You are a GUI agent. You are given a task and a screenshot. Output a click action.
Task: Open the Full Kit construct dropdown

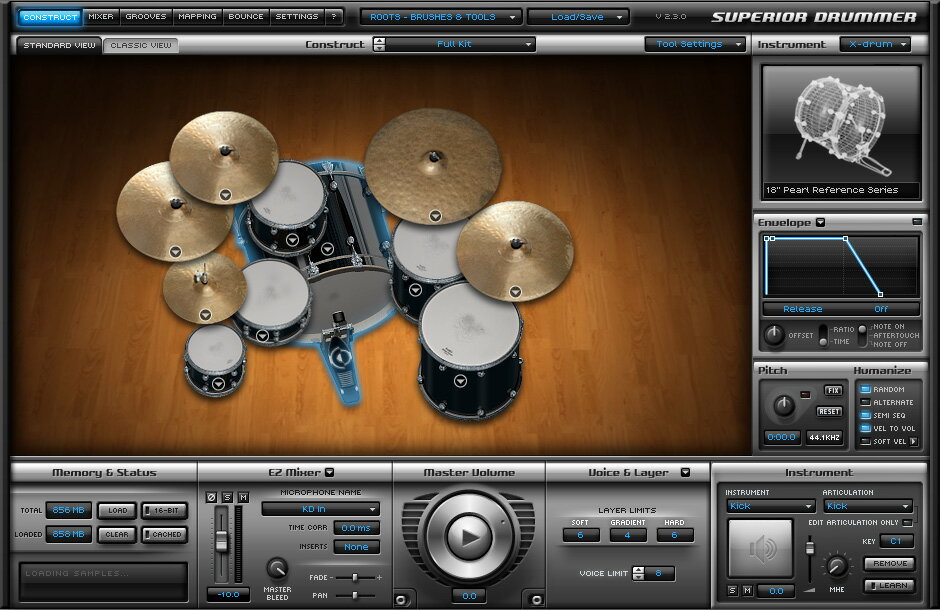(460, 44)
